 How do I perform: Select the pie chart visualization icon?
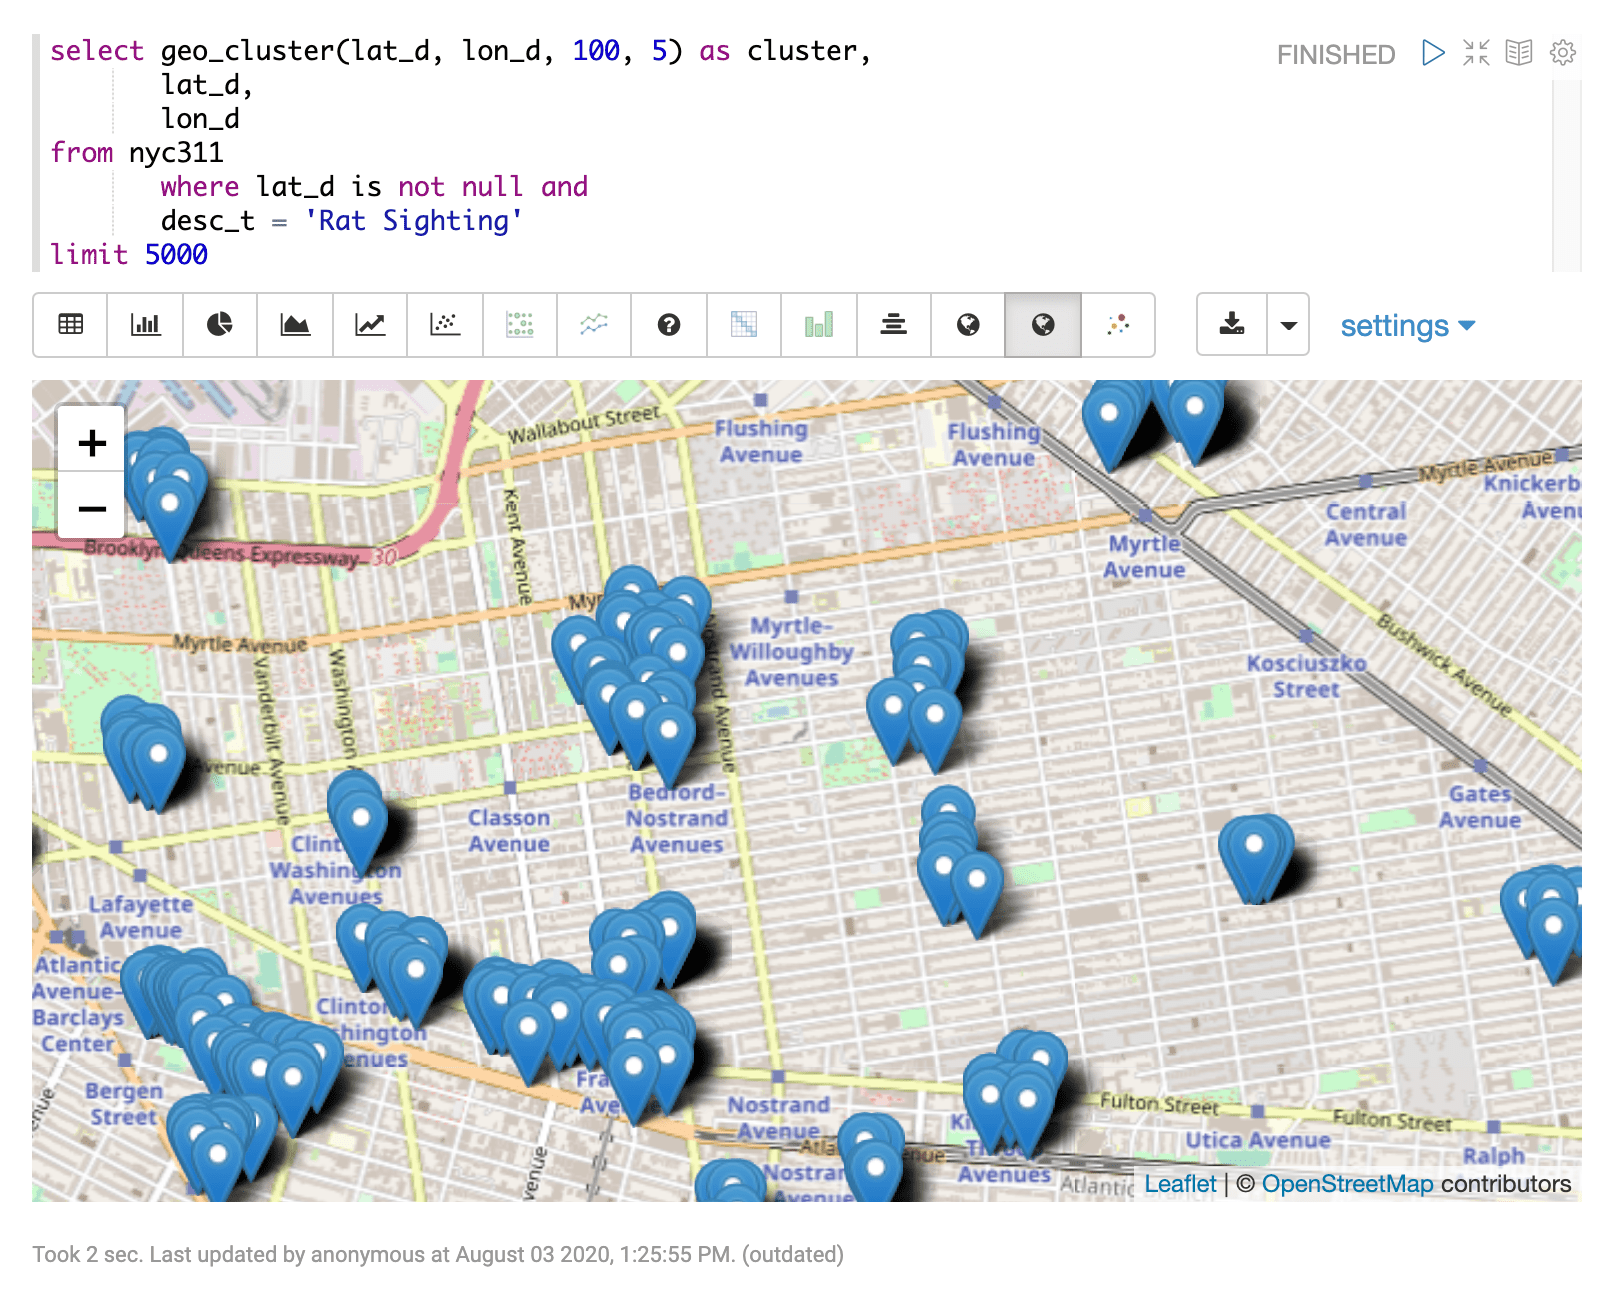[220, 325]
